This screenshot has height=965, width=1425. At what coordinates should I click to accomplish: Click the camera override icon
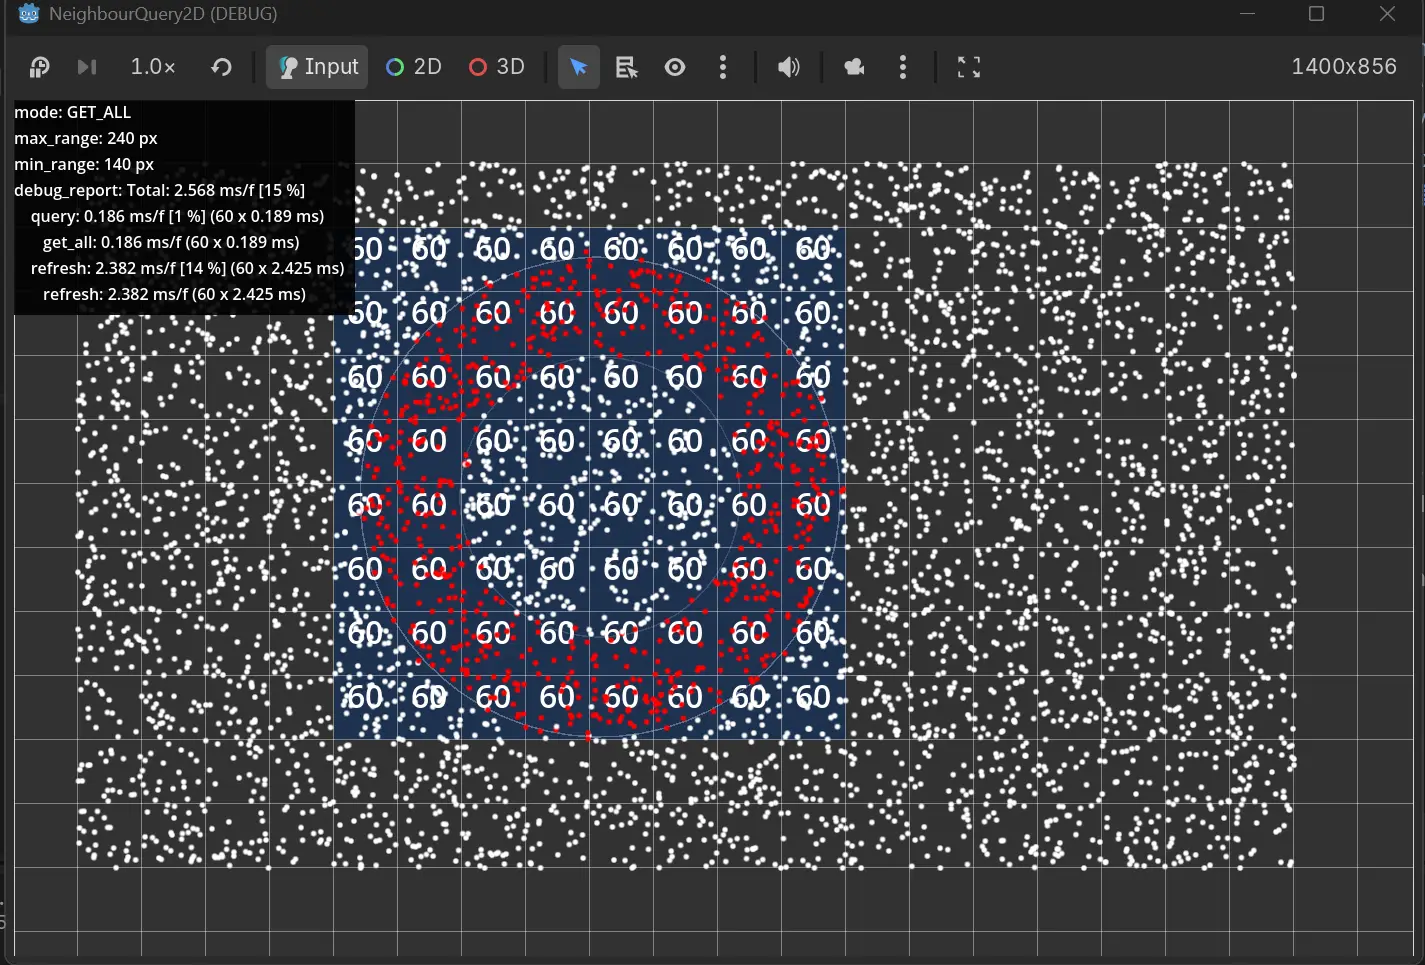(x=854, y=67)
